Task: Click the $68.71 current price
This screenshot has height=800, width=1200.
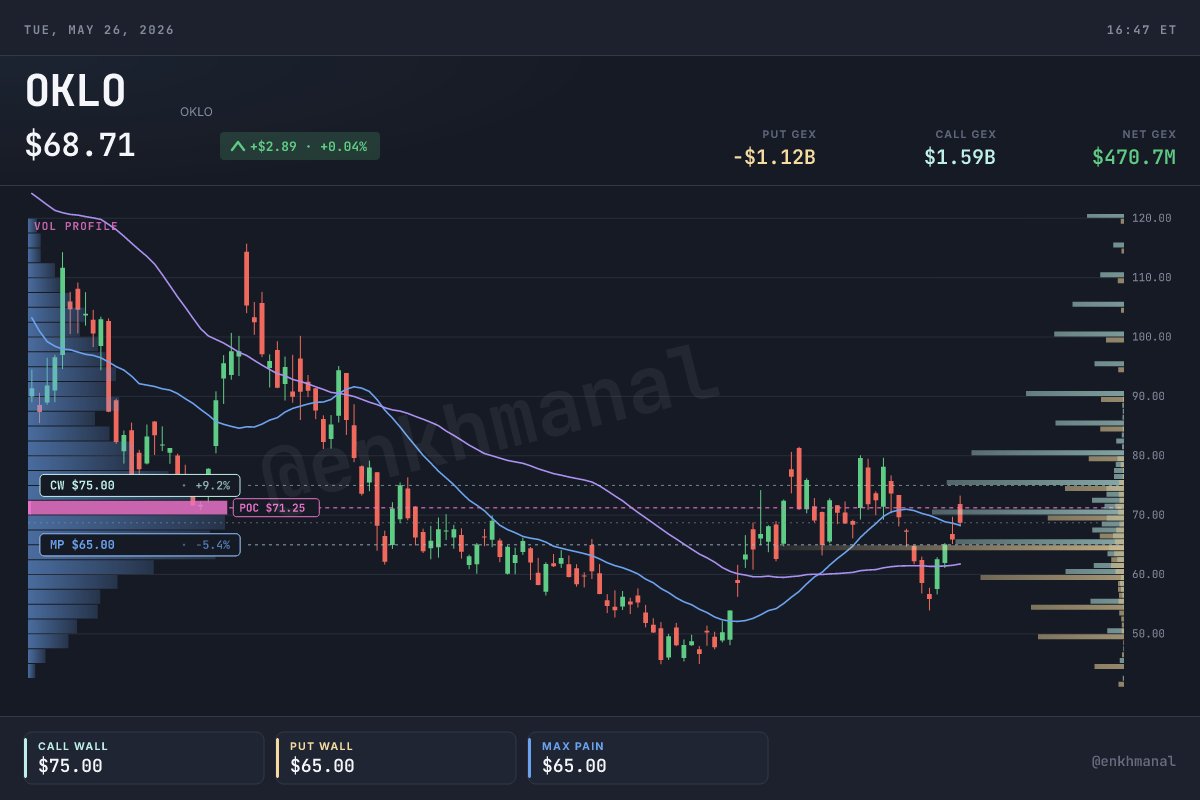Action: point(80,145)
